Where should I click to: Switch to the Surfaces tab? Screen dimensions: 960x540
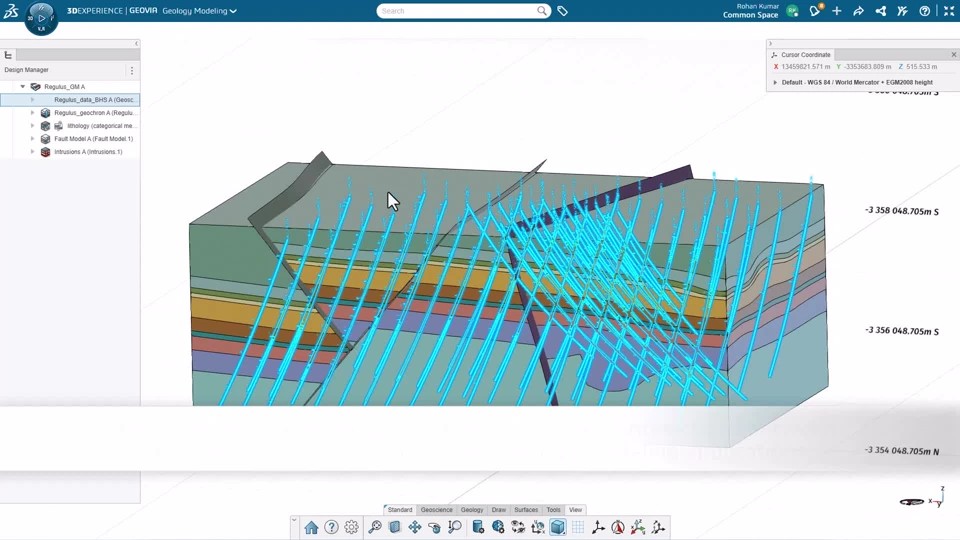pos(526,509)
